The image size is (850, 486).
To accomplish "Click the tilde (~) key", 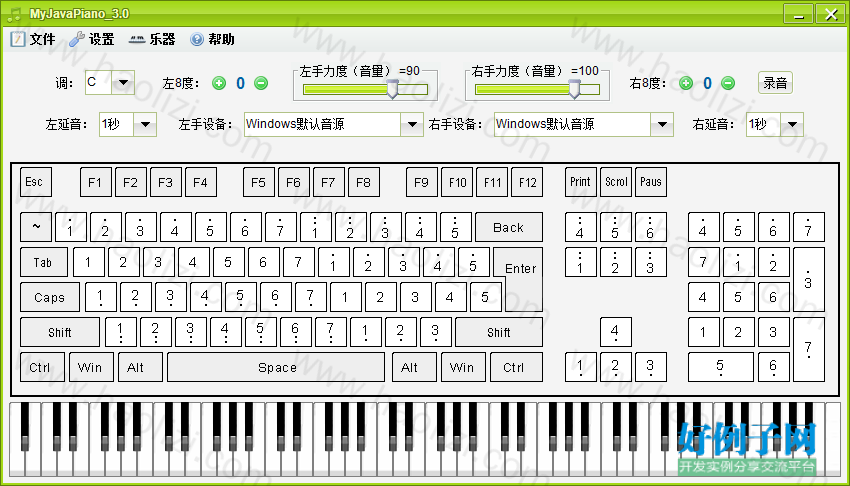I will point(36,227).
